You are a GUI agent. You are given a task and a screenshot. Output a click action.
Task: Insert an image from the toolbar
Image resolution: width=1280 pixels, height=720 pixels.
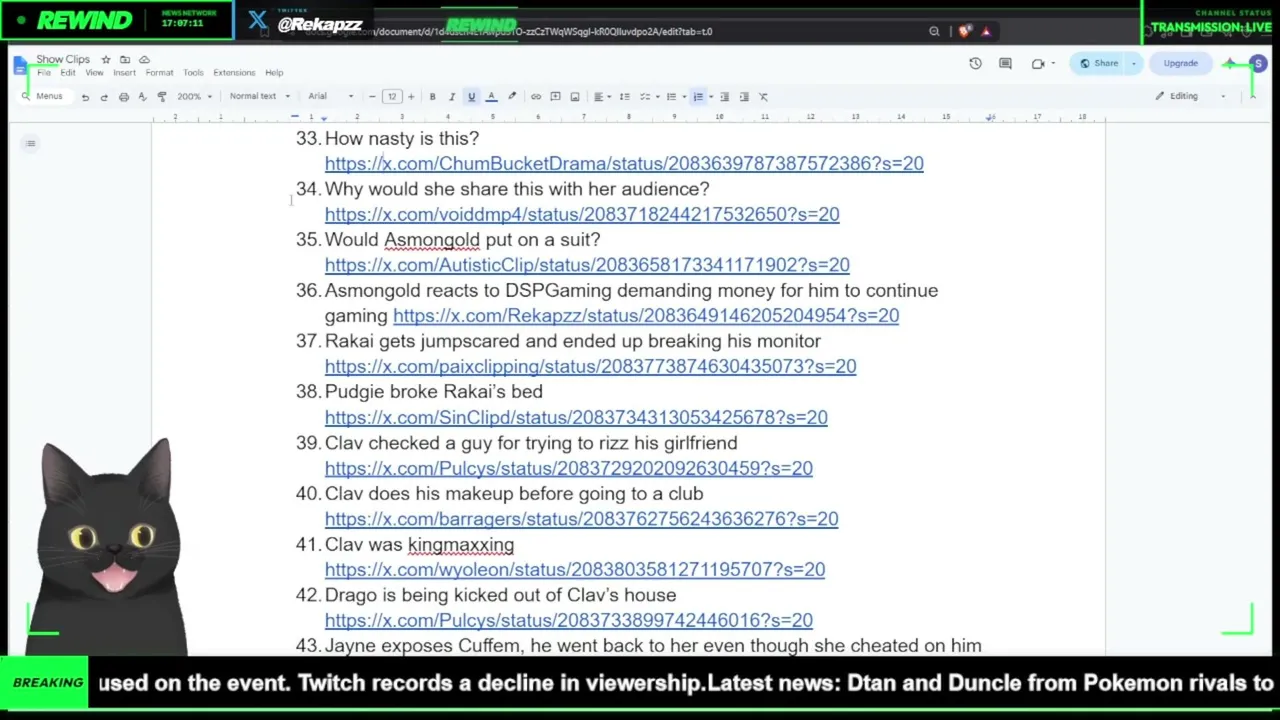click(x=575, y=97)
